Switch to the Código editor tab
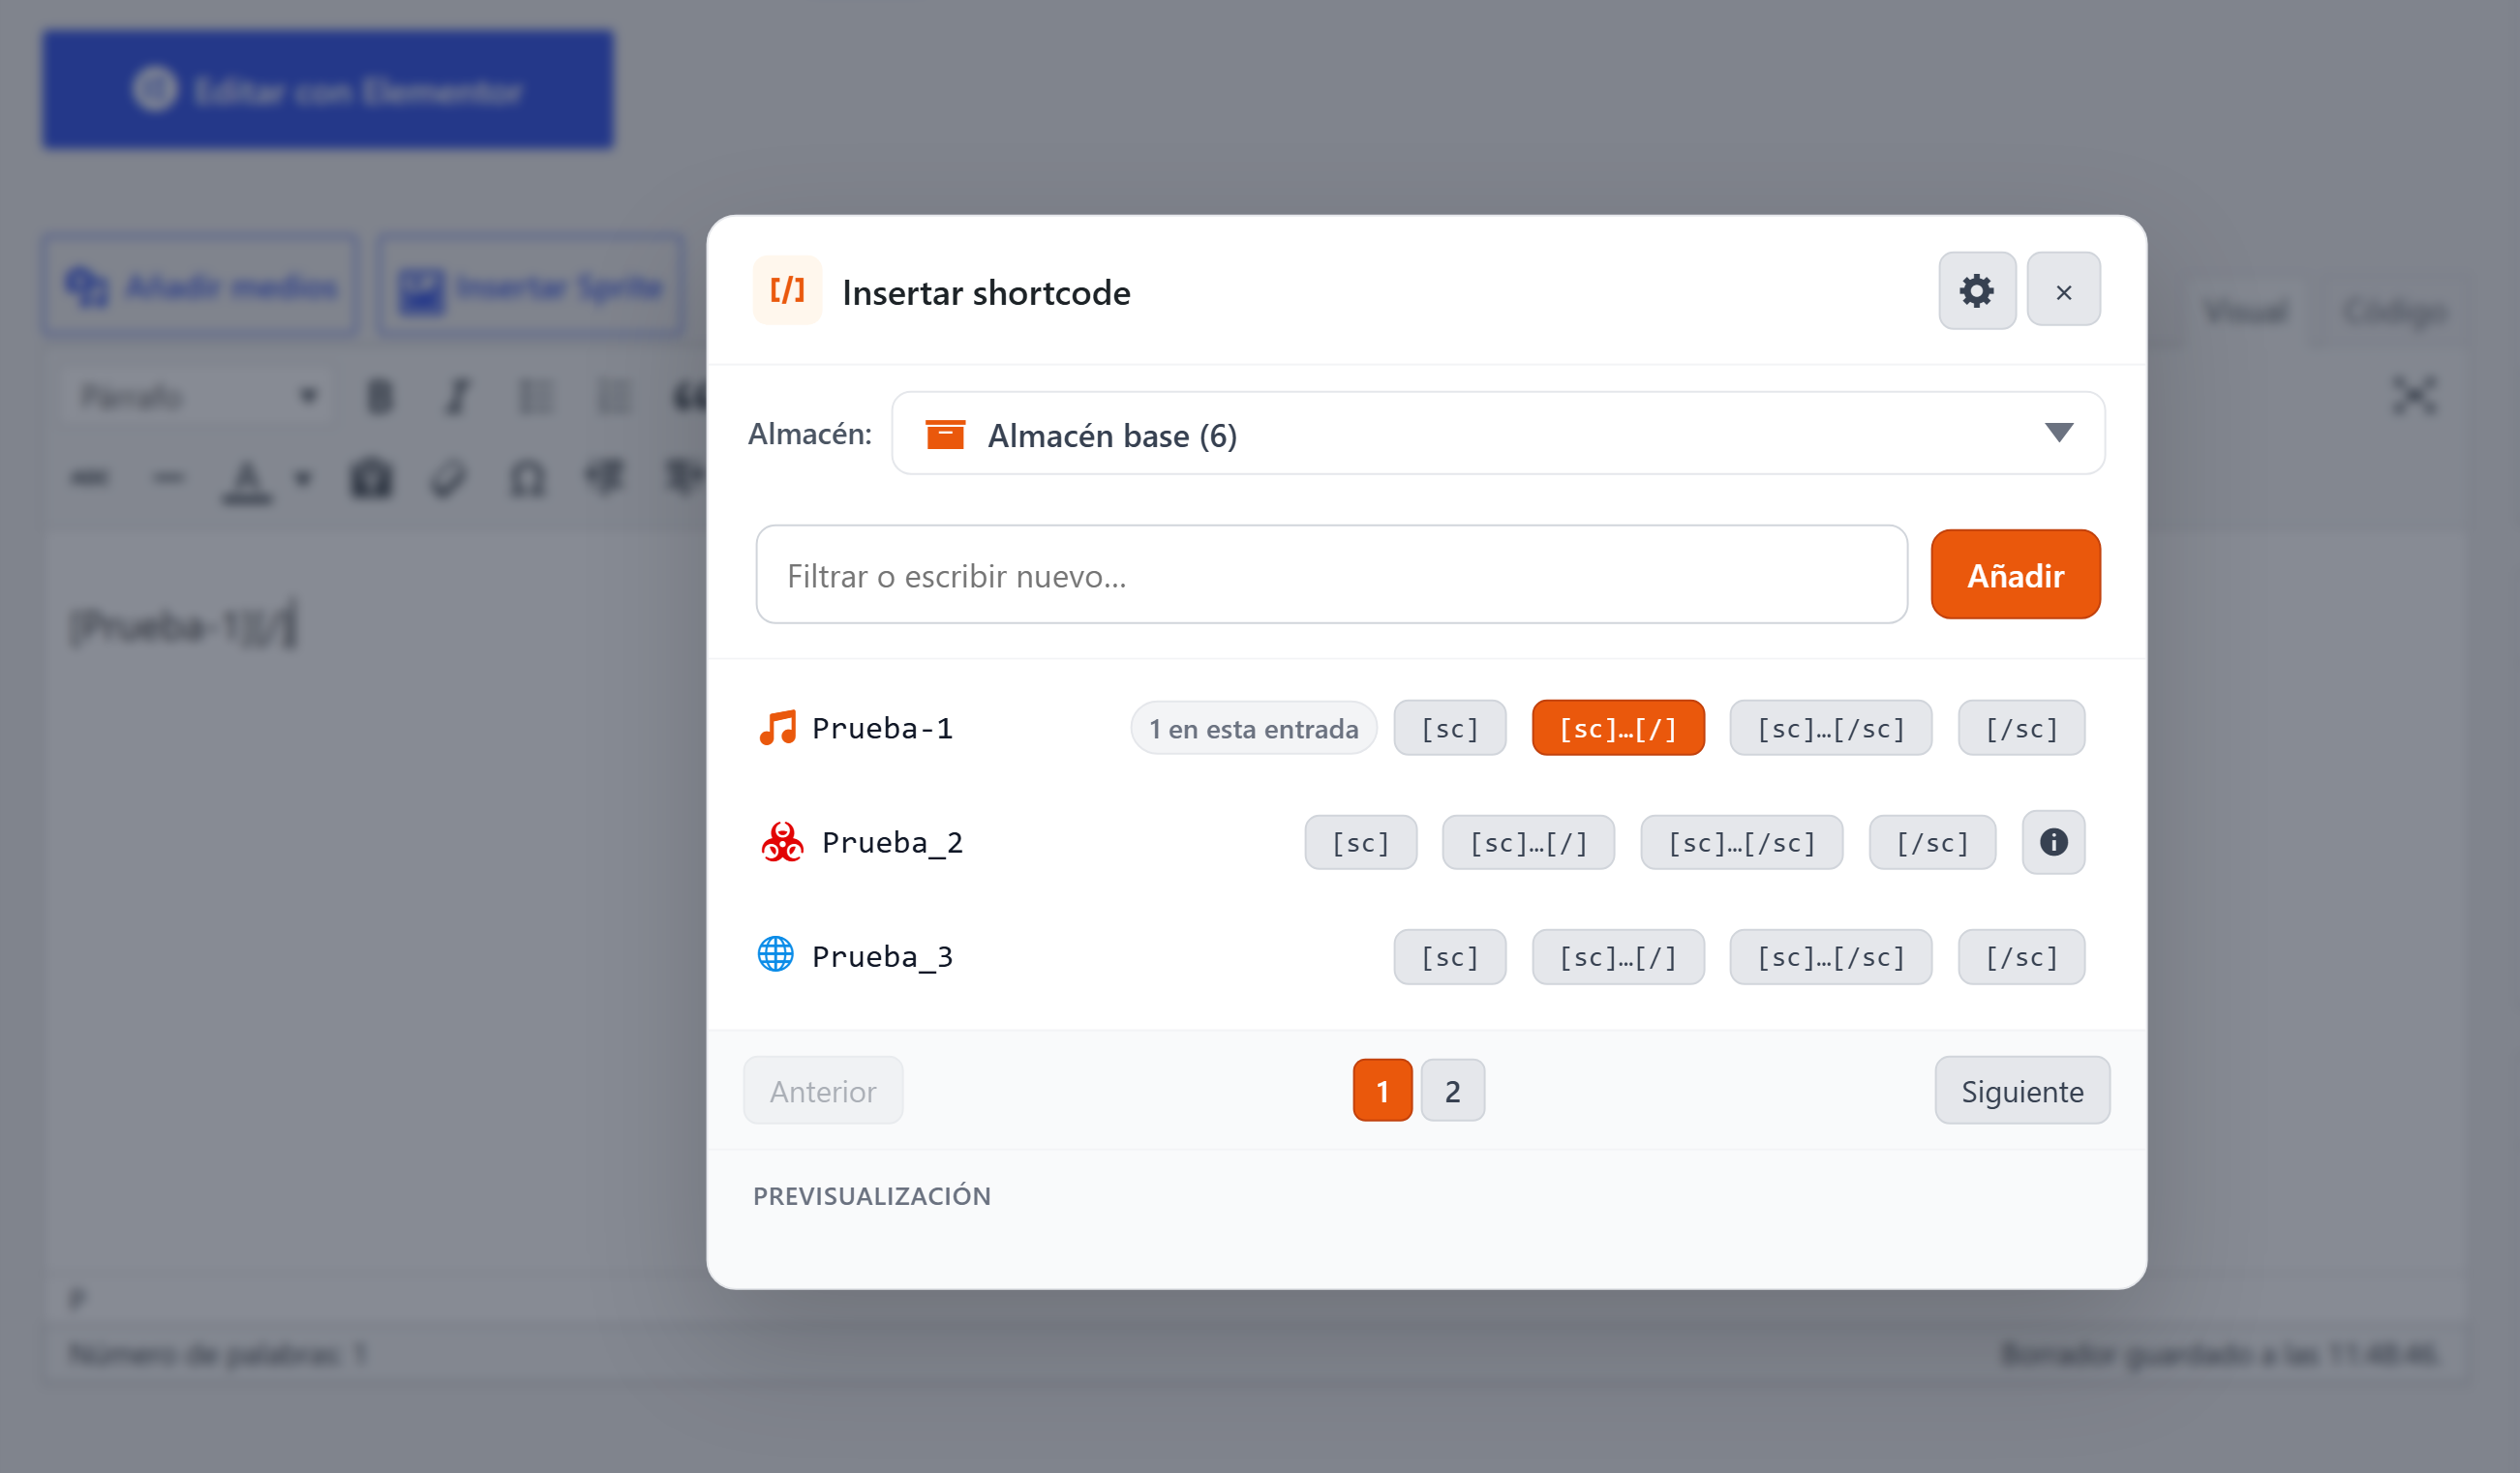The width and height of the screenshot is (2520, 1473). (x=2395, y=312)
